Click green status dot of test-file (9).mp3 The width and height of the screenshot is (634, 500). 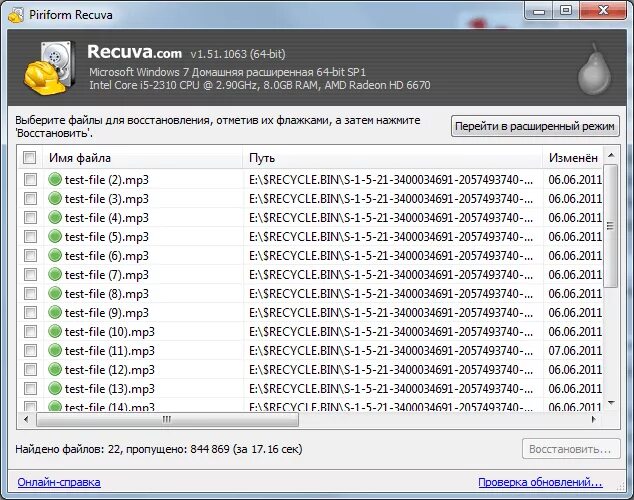click(55, 312)
